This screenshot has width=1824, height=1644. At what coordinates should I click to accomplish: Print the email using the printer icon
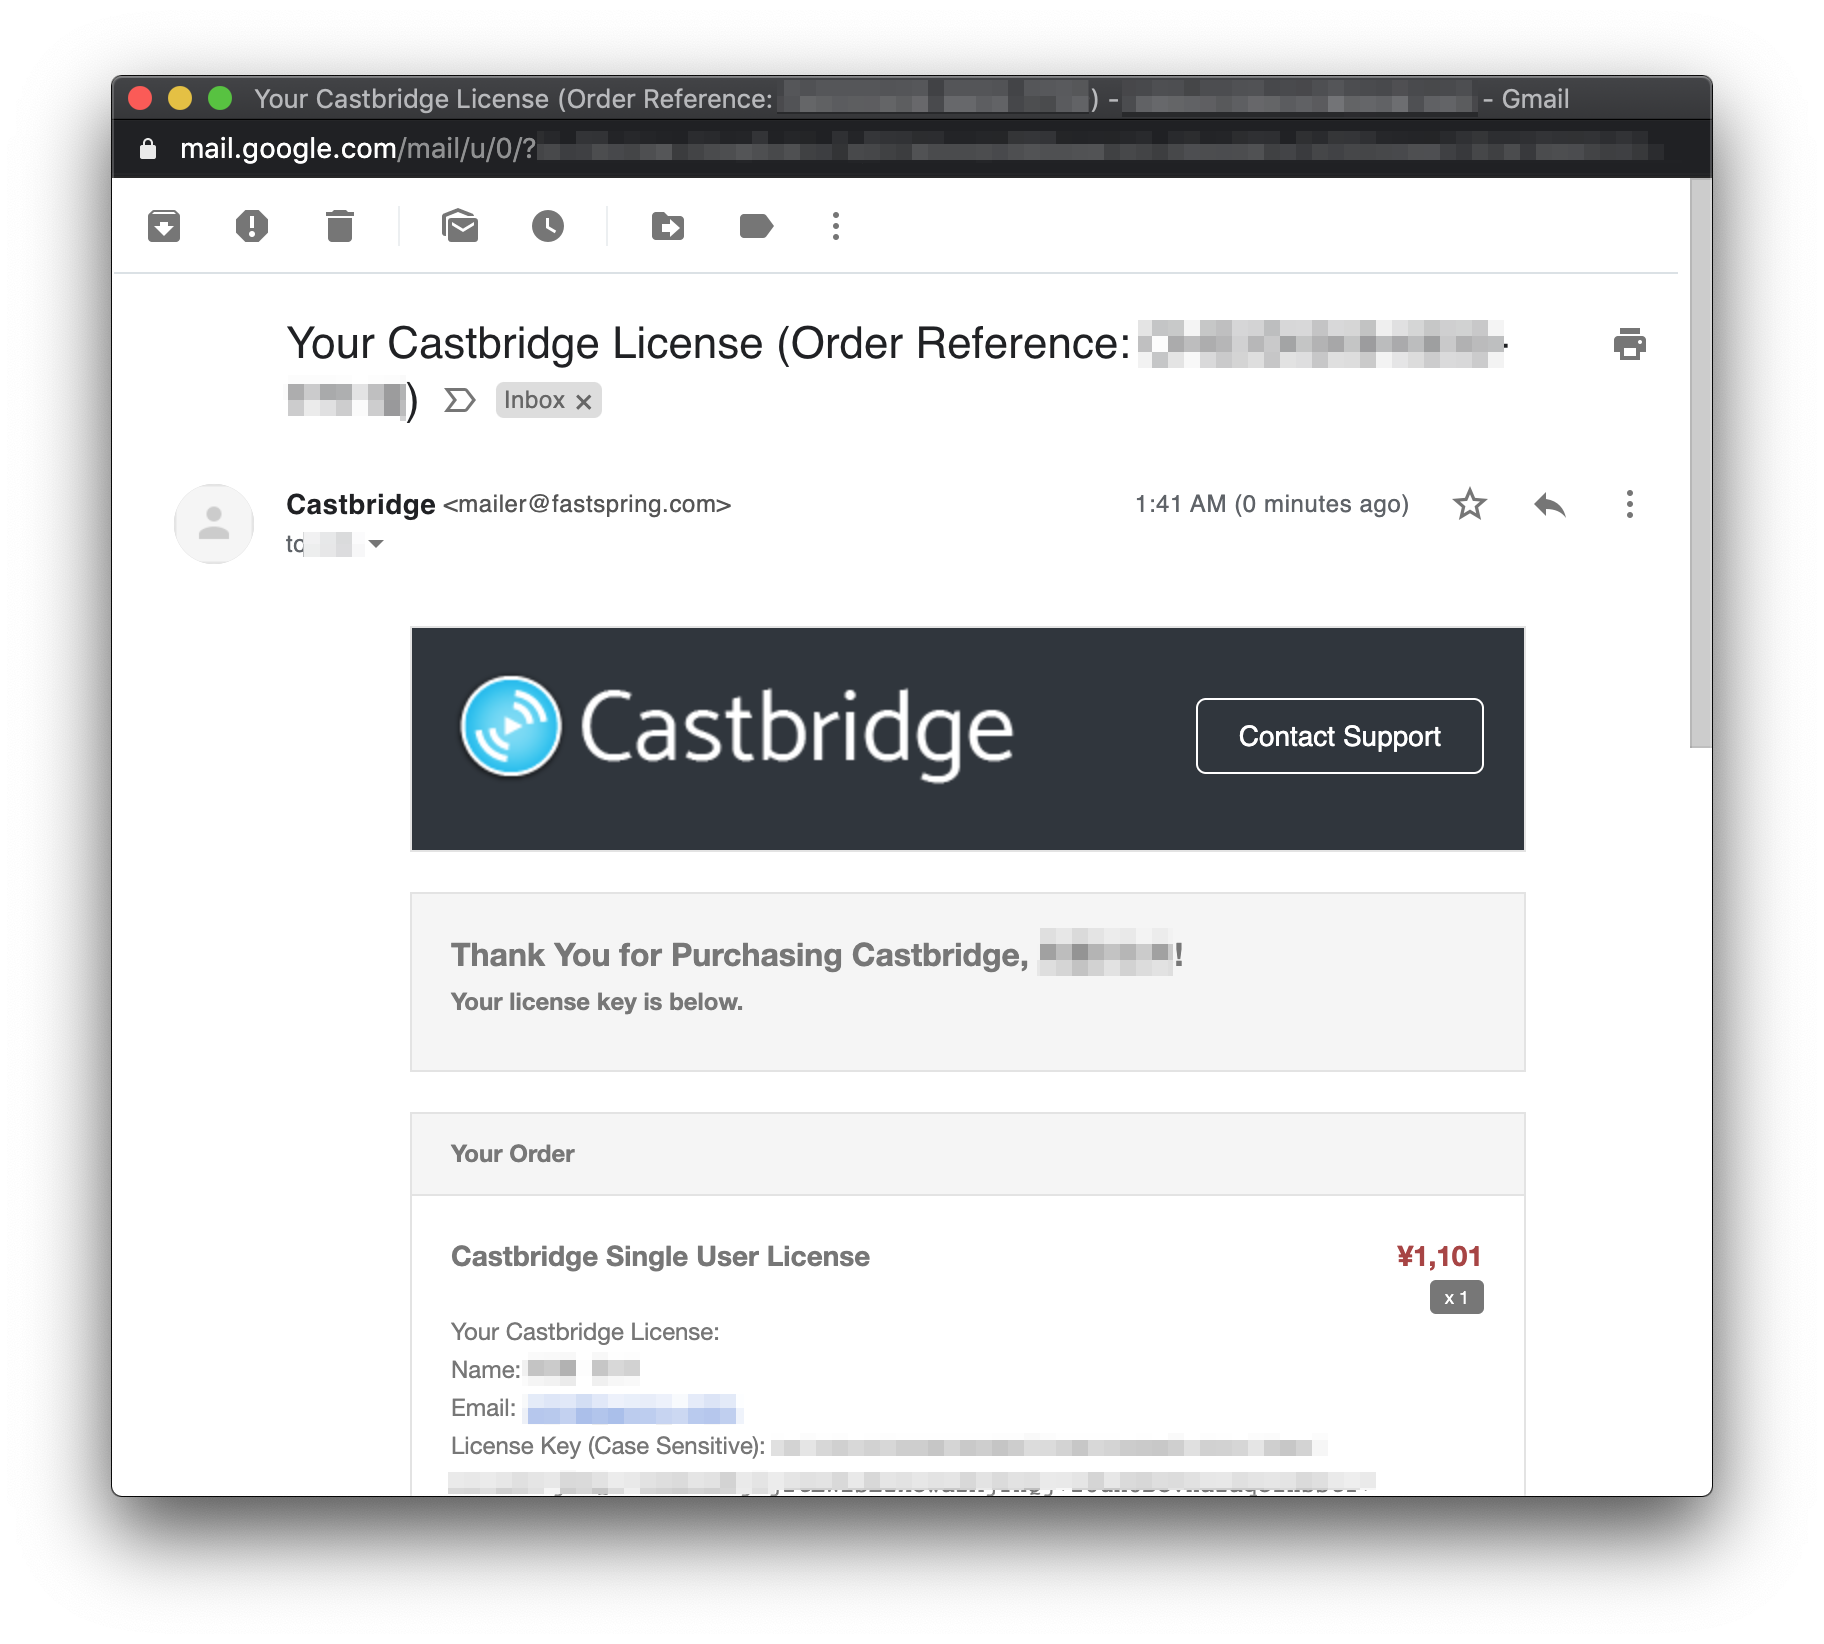click(x=1630, y=344)
